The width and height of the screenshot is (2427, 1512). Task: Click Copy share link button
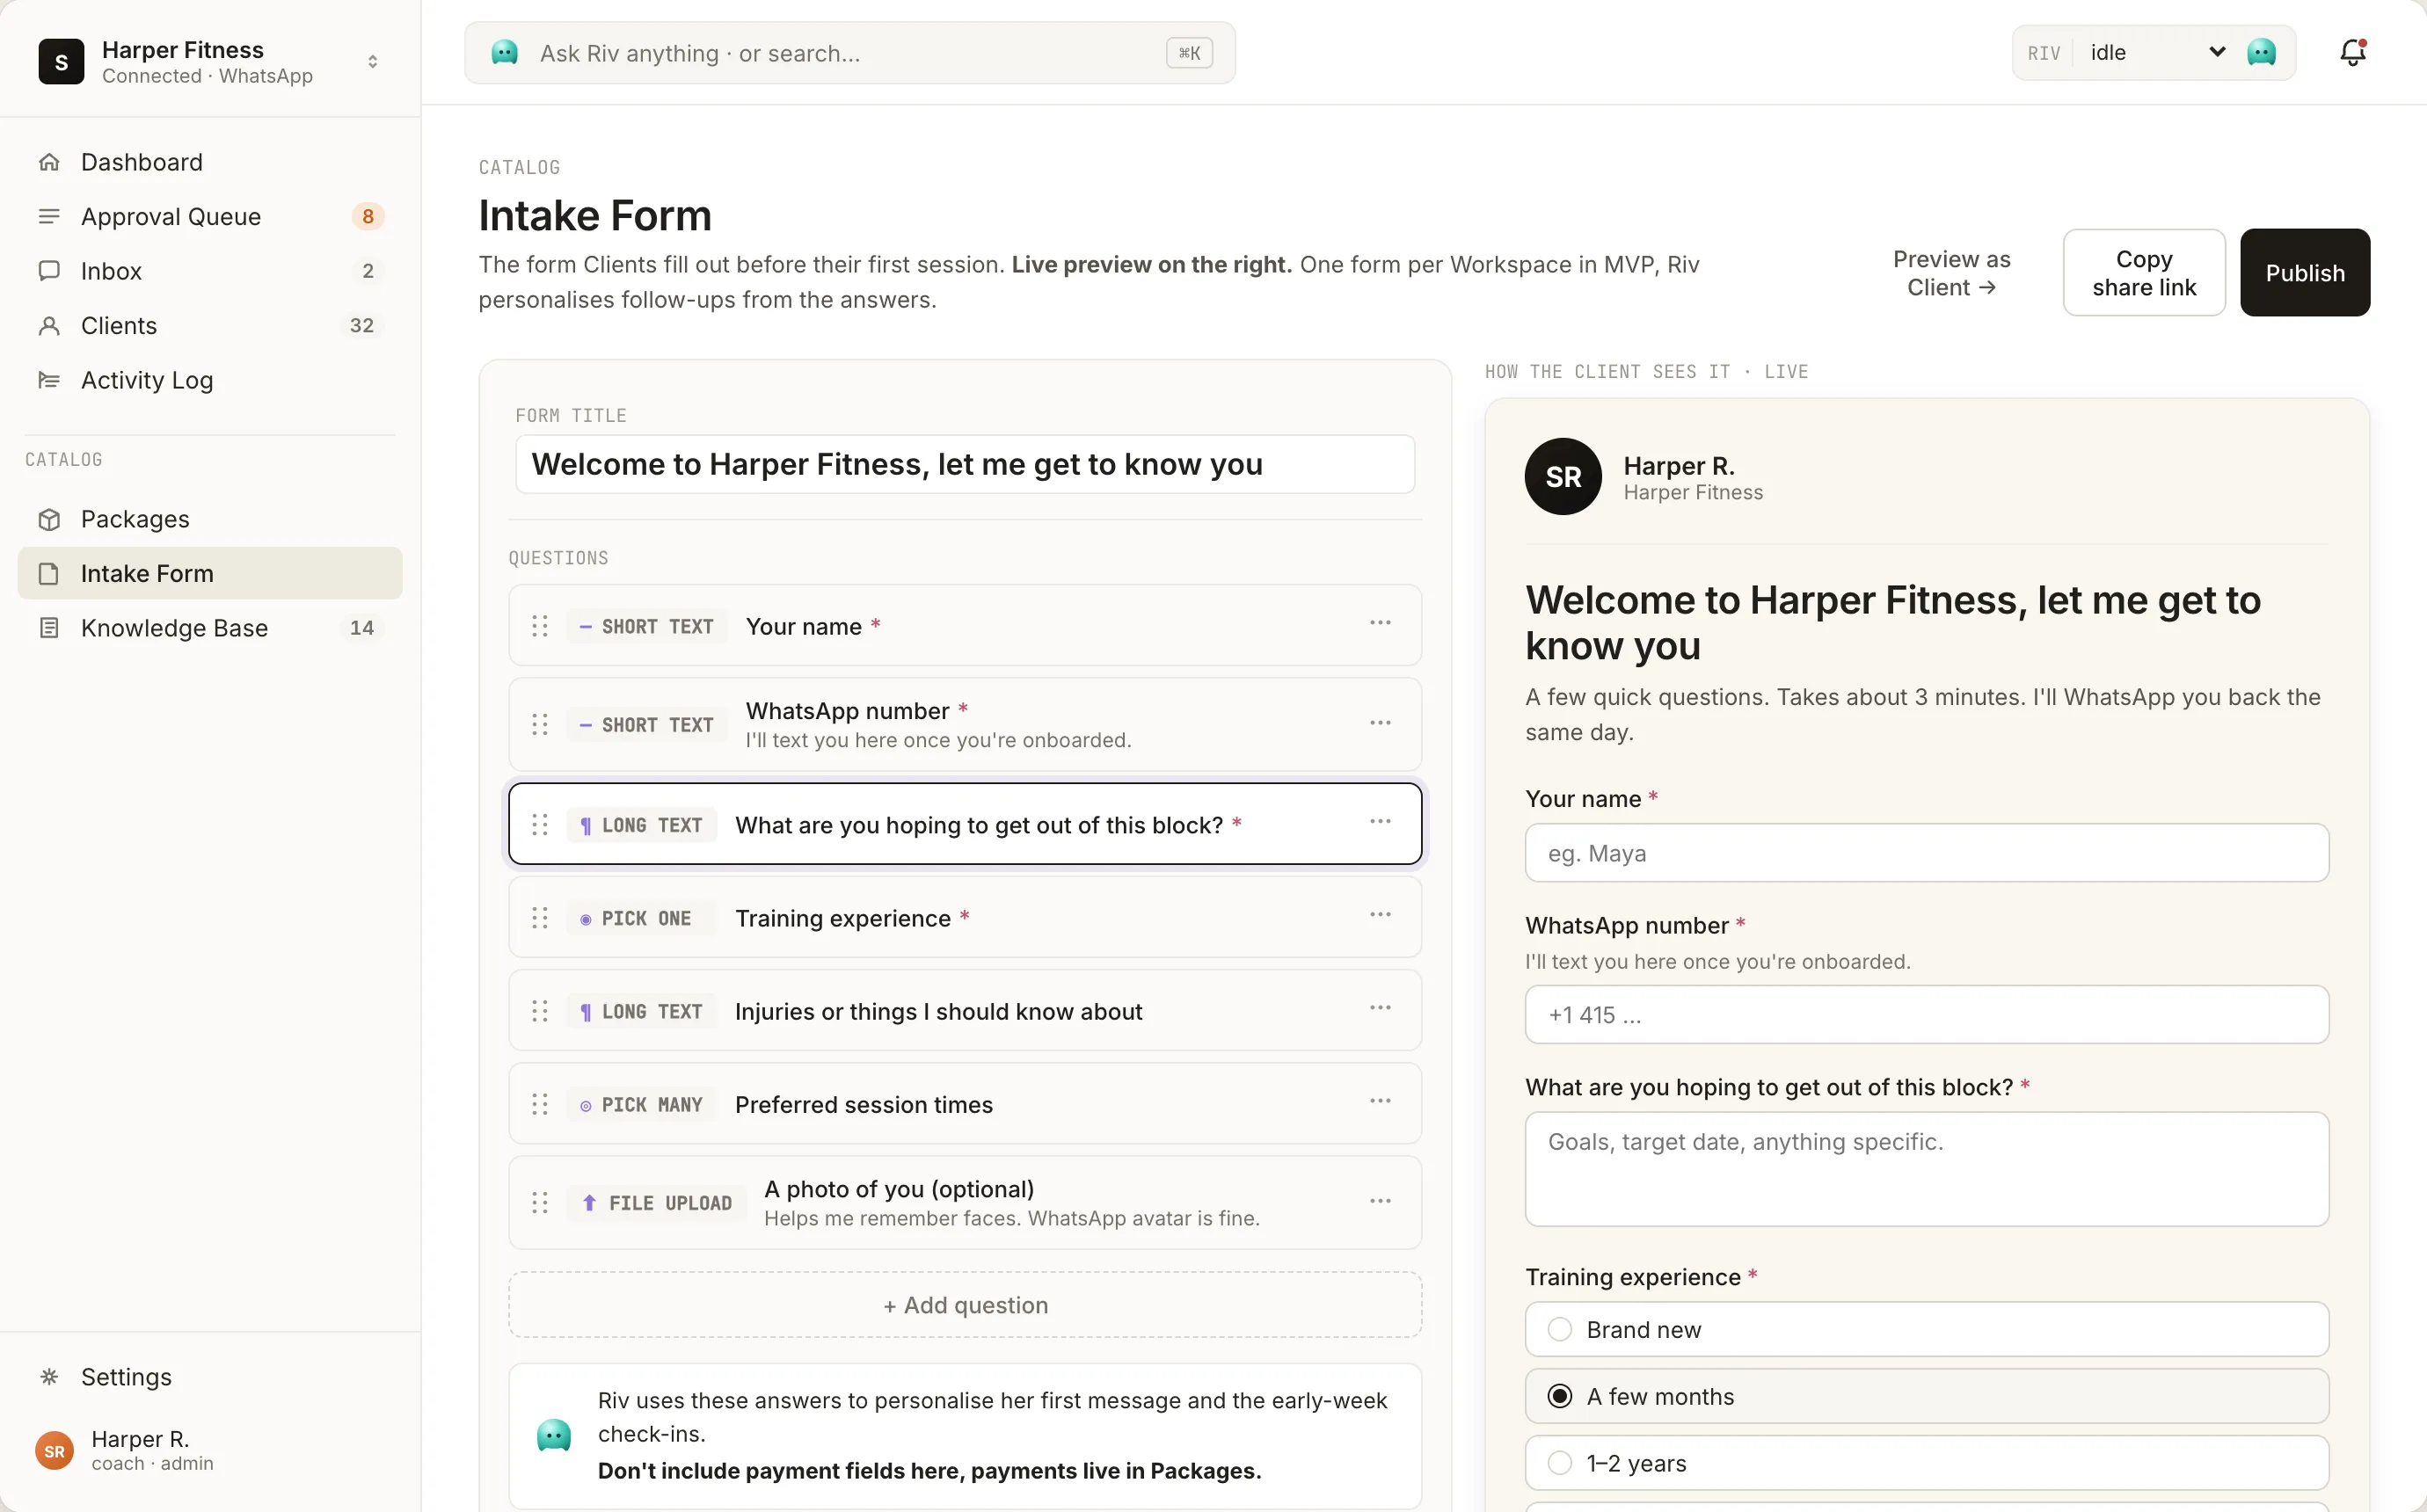pos(2144,273)
